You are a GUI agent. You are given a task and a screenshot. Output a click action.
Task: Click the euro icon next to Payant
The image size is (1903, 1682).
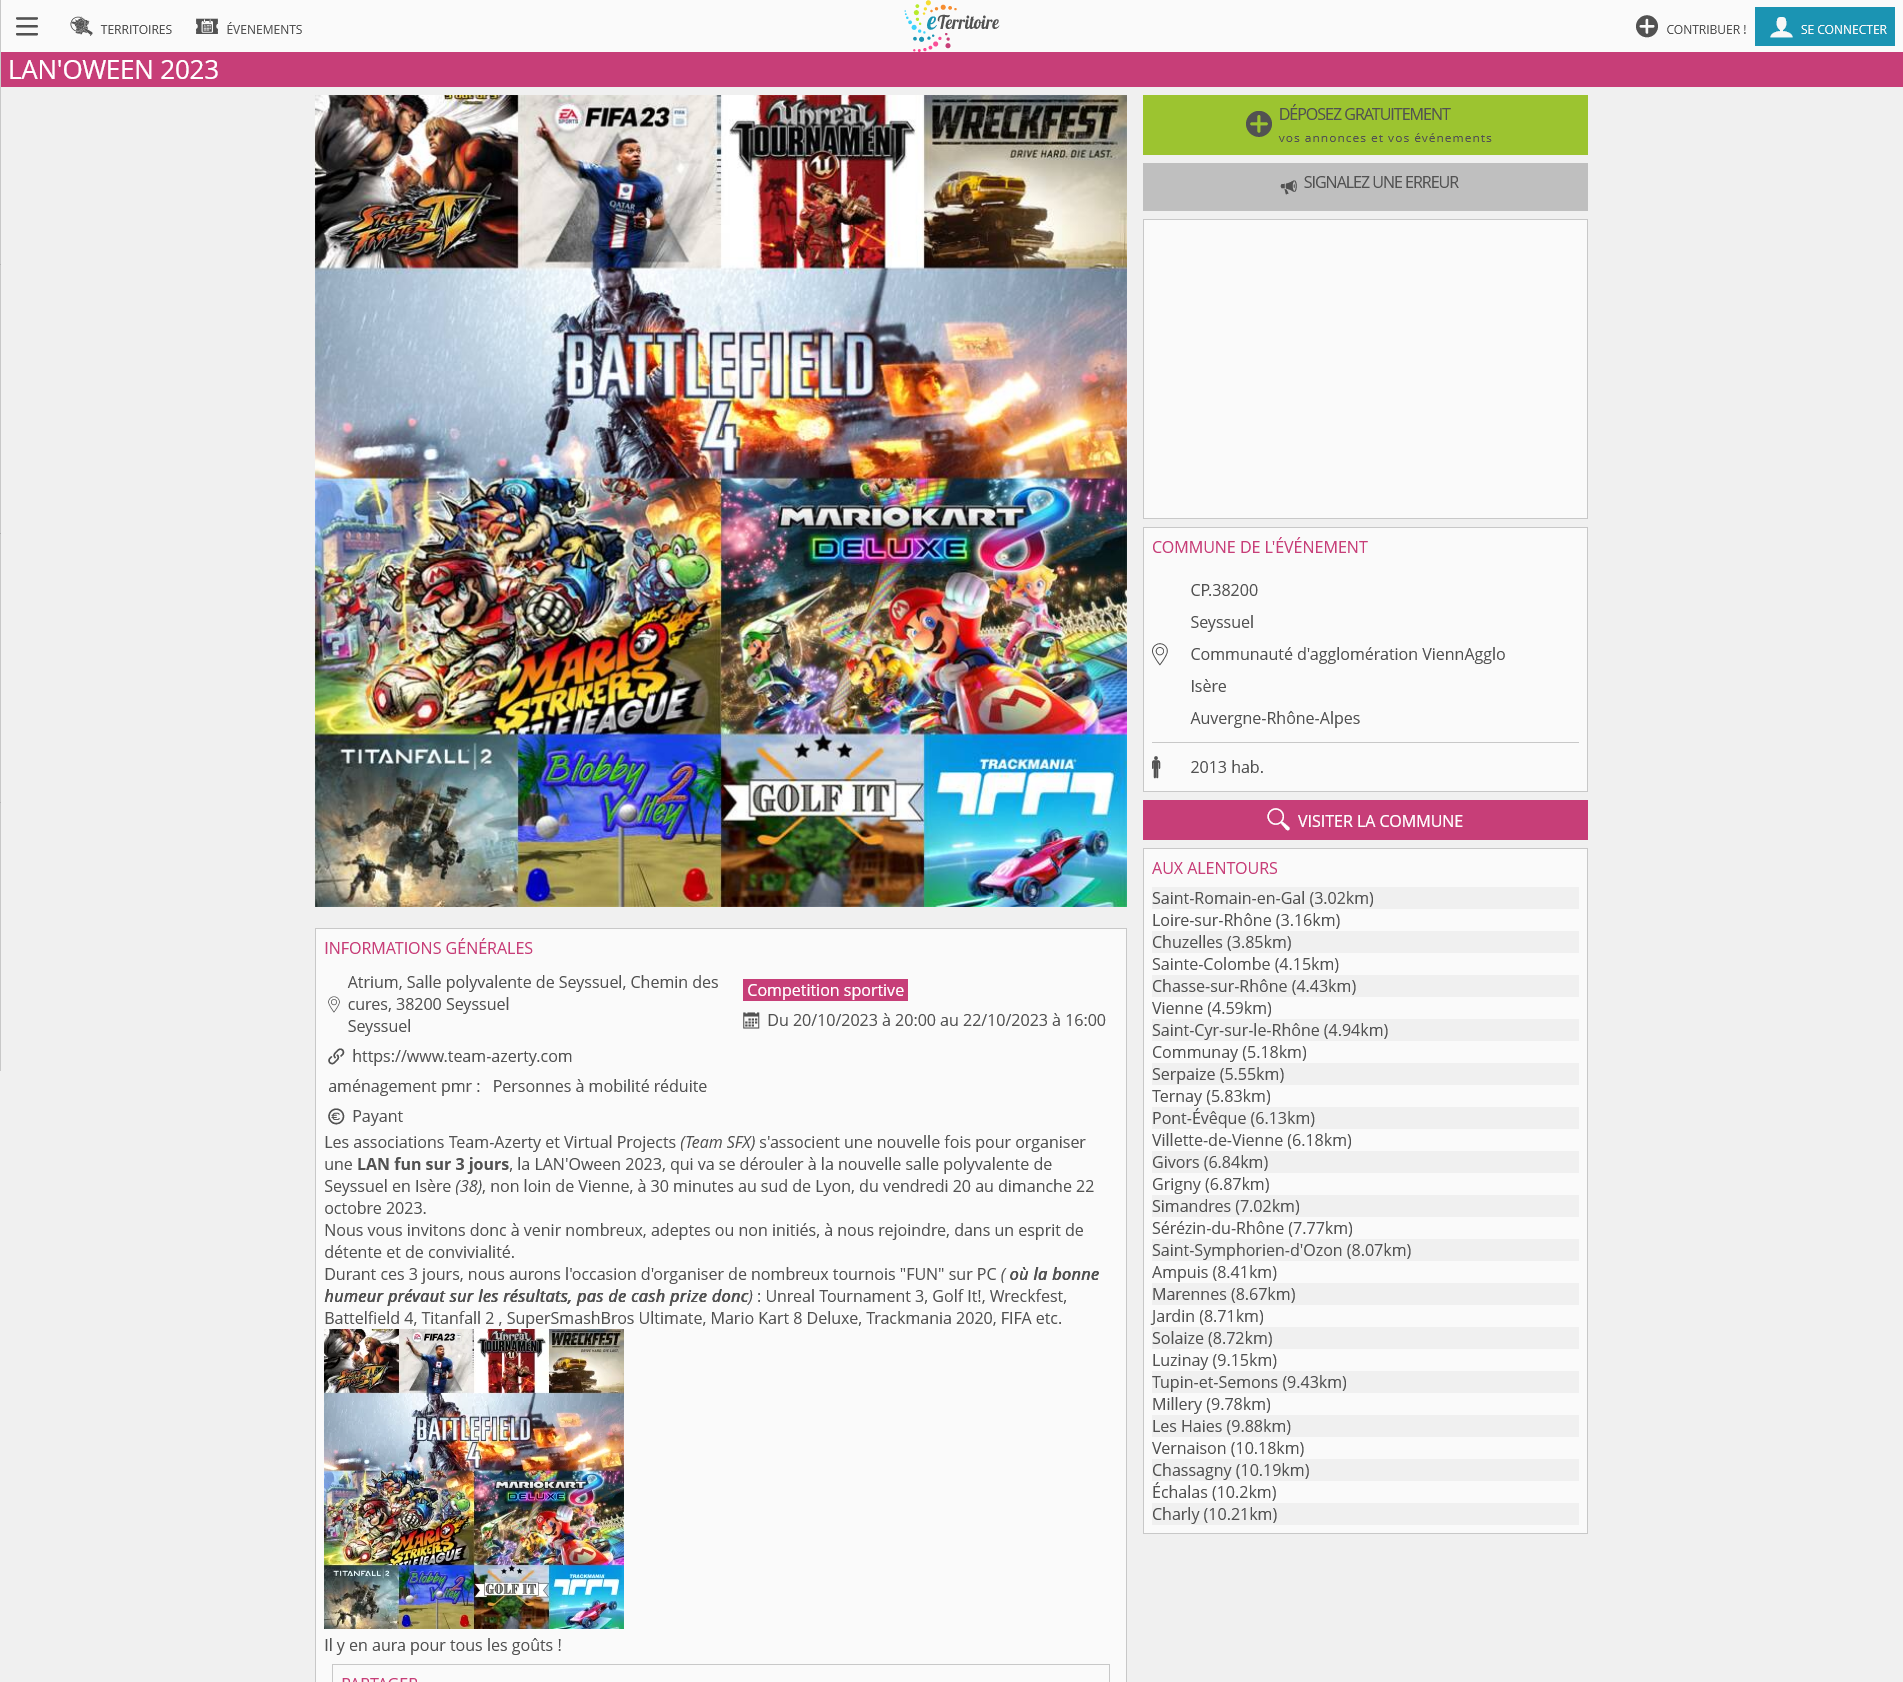[336, 1116]
